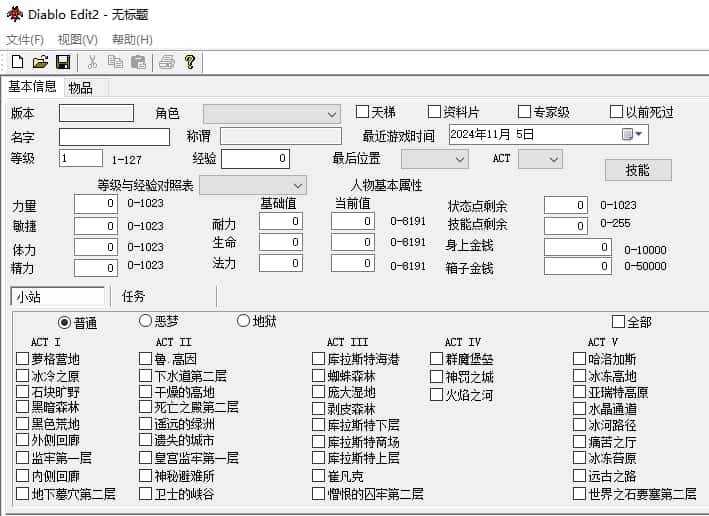This screenshot has height=516, width=709.
Task: Click the 身上金钱 field
Action: (x=578, y=247)
